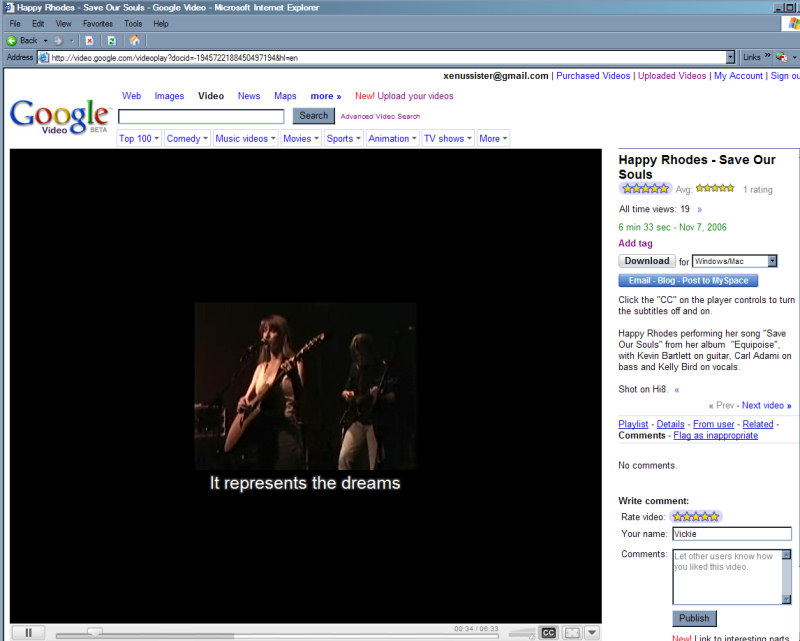Go back with the green Back arrow

tap(22, 40)
